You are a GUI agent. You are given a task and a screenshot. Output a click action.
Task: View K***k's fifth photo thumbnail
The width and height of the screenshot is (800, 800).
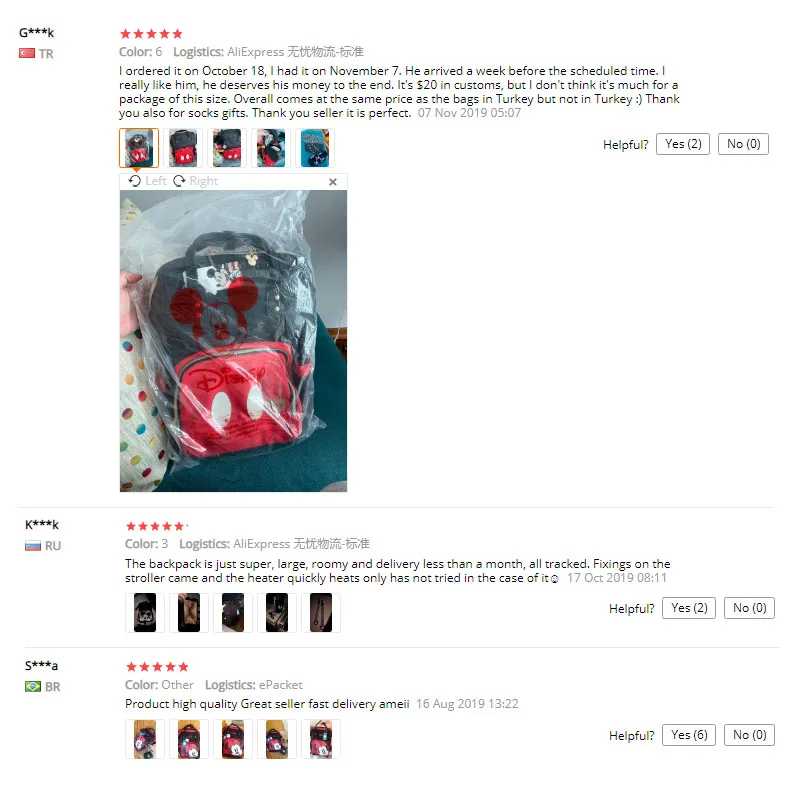point(321,613)
